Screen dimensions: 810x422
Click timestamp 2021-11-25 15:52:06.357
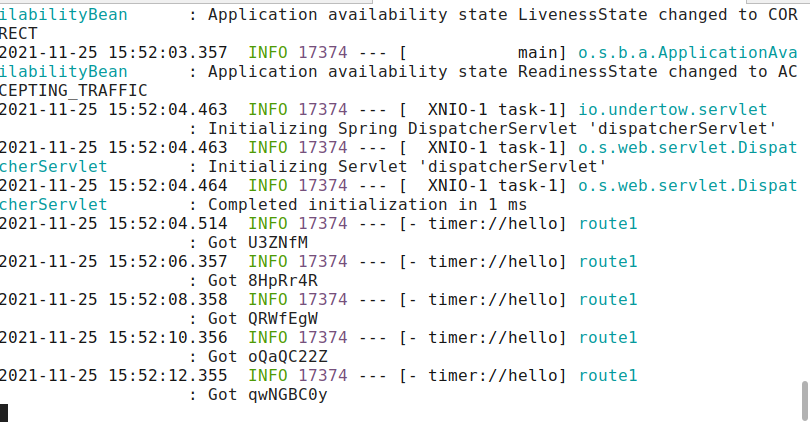pos(114,262)
